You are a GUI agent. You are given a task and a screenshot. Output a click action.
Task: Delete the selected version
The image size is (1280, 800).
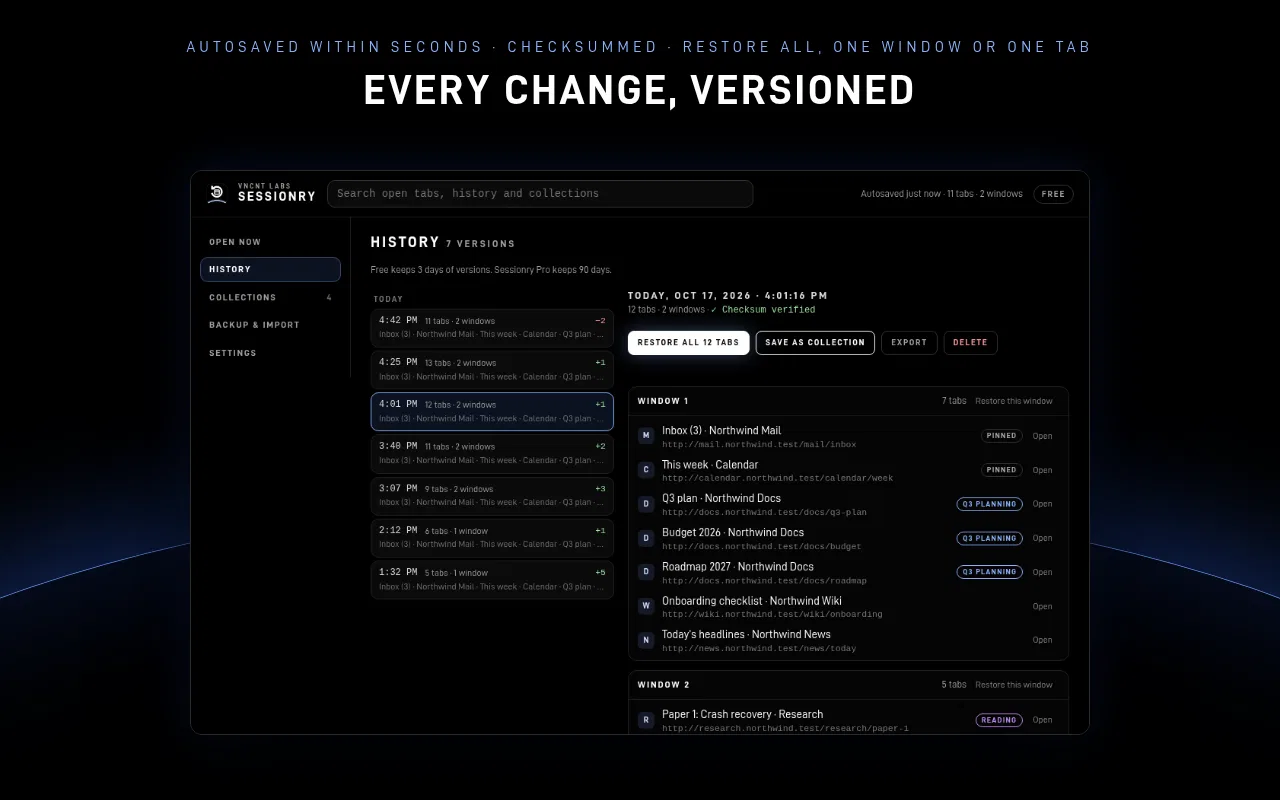point(970,343)
